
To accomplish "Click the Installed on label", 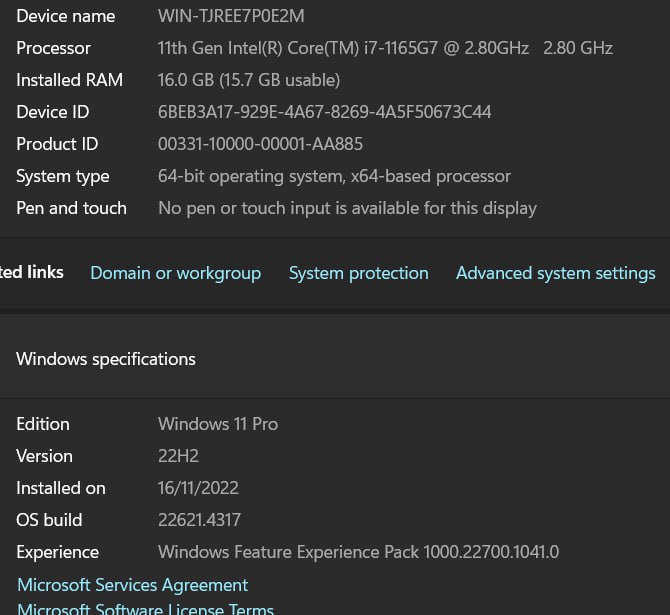I will click(x=61, y=488).
